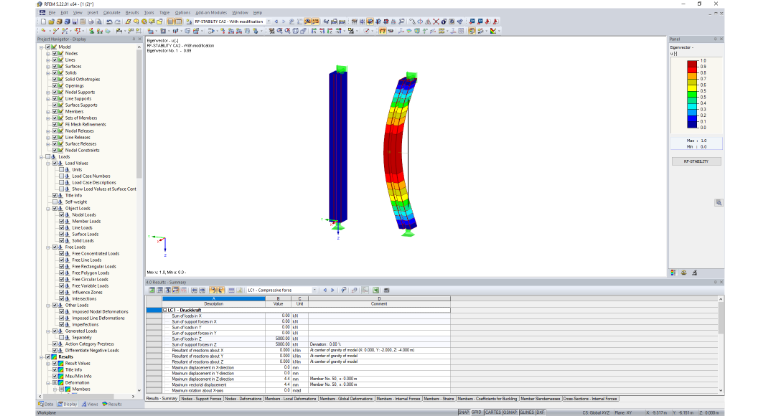The height and width of the screenshot is (416, 760).
Task: Click previous load case arrow in results table toolbar
Action: point(325,290)
